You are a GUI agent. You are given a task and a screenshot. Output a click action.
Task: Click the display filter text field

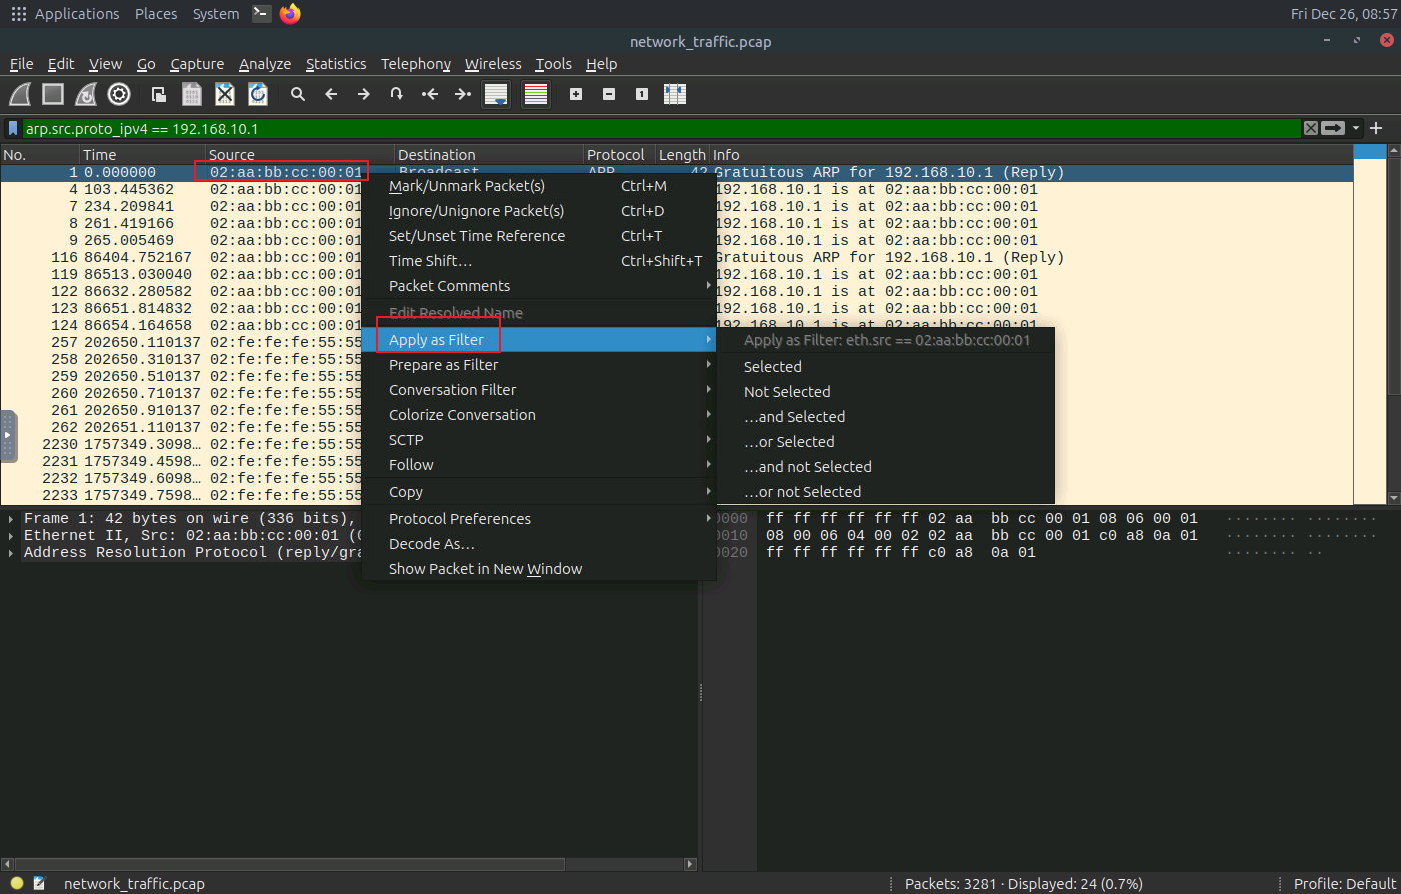tap(660, 128)
